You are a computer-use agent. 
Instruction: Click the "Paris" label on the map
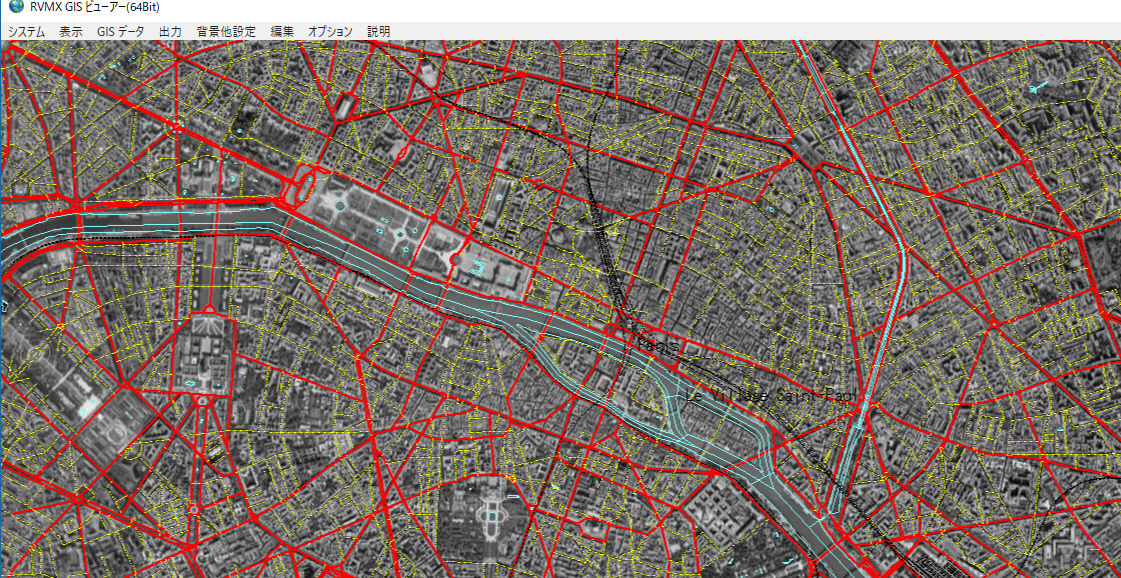(657, 346)
